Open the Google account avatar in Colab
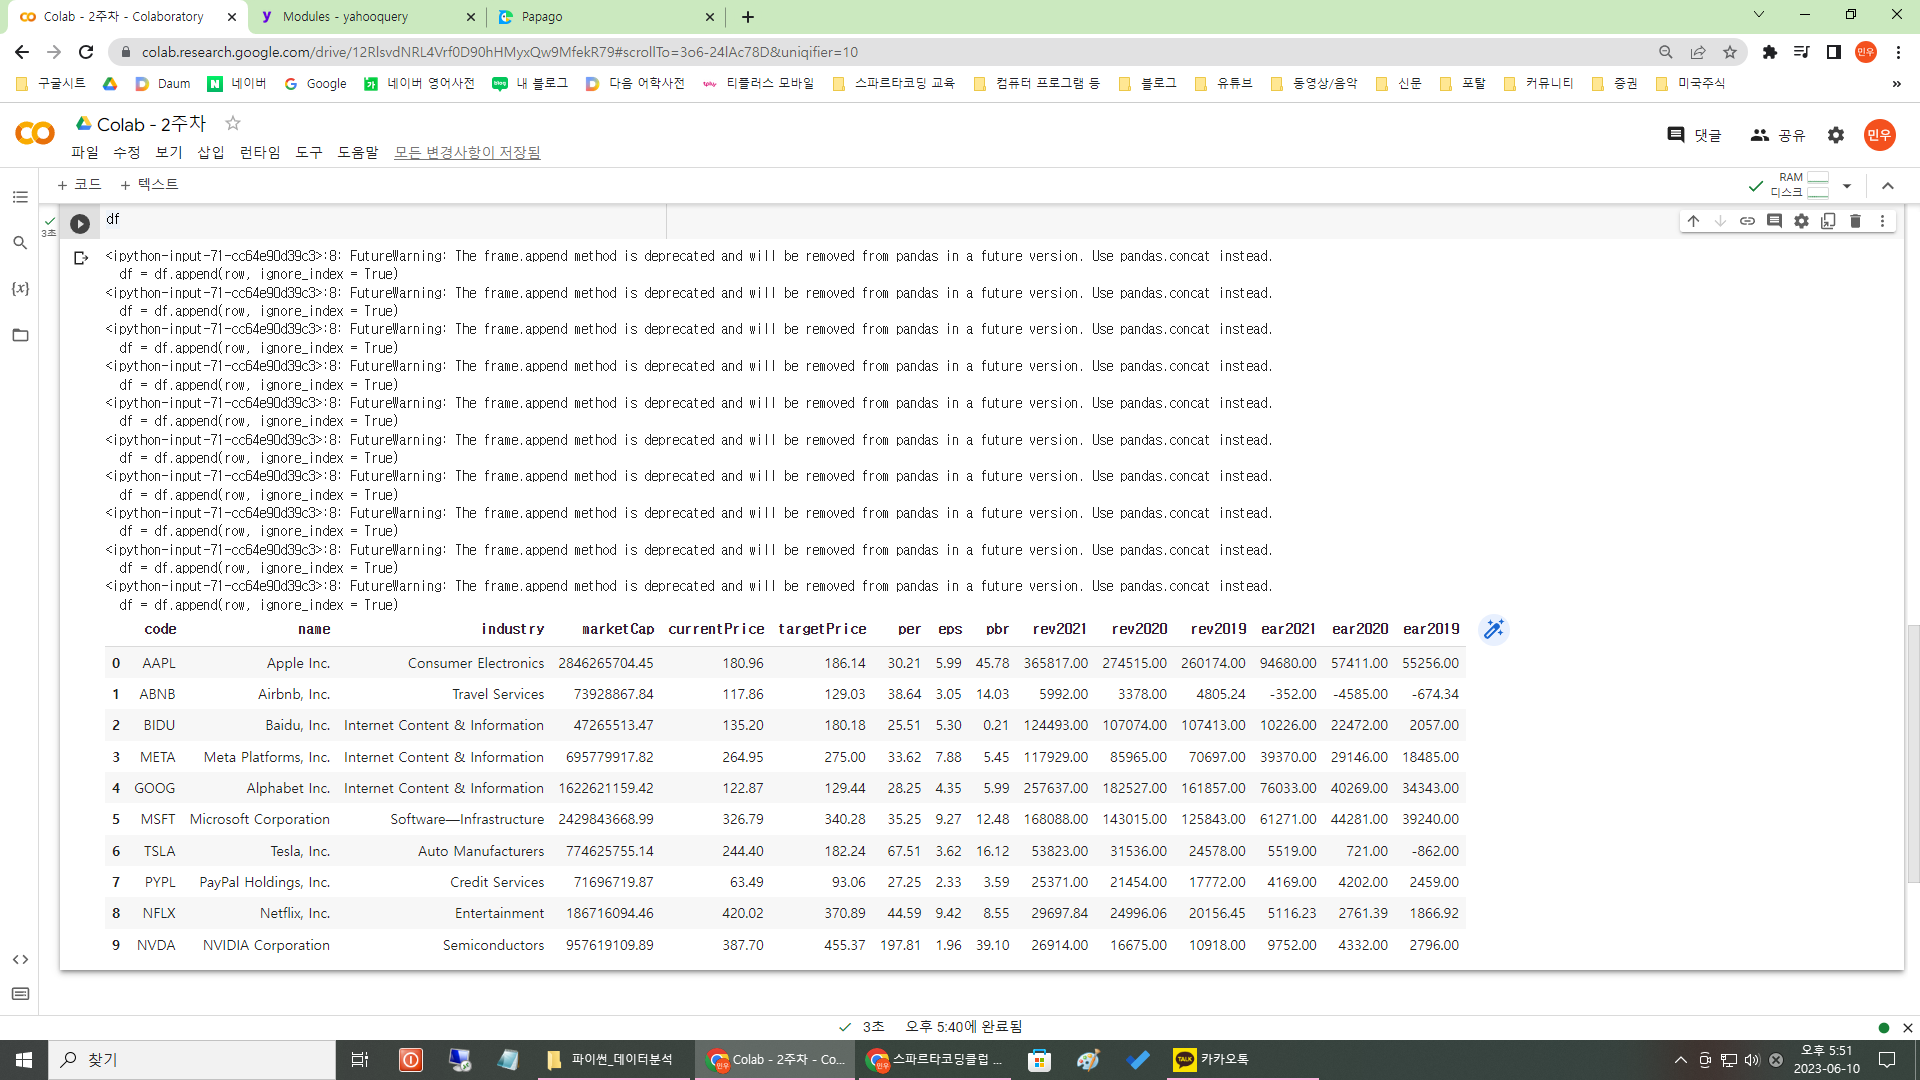The image size is (1920, 1080). [x=1879, y=135]
